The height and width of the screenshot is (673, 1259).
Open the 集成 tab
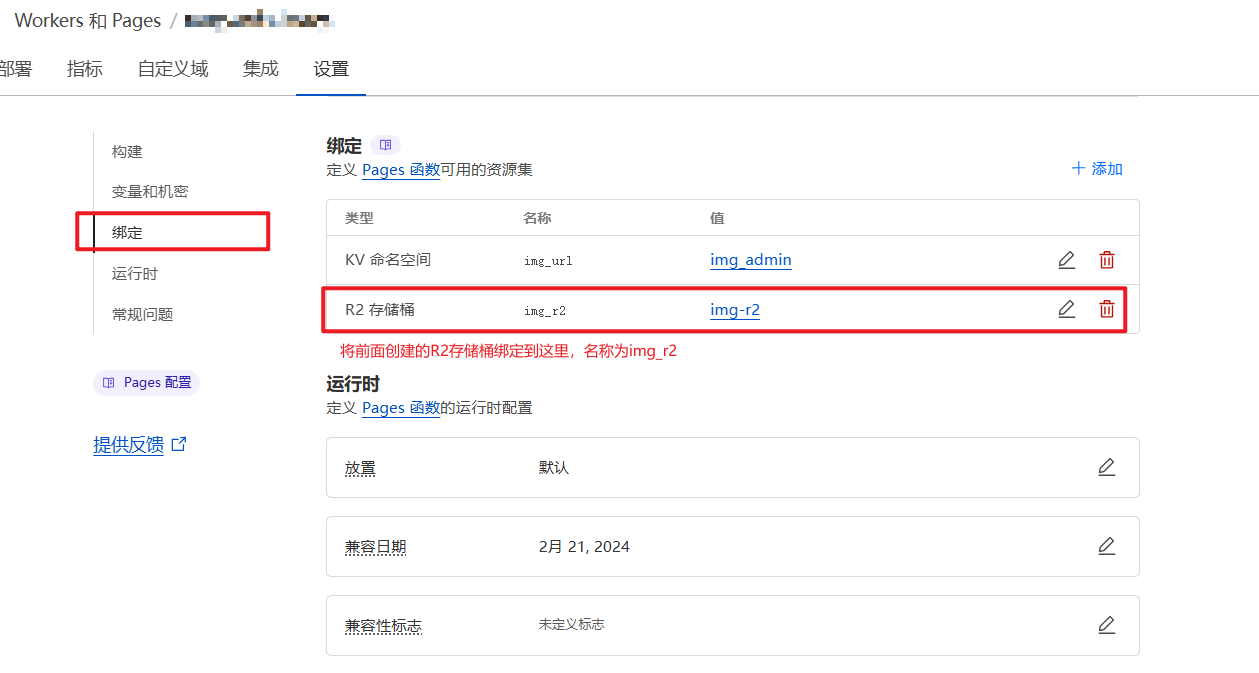click(260, 69)
